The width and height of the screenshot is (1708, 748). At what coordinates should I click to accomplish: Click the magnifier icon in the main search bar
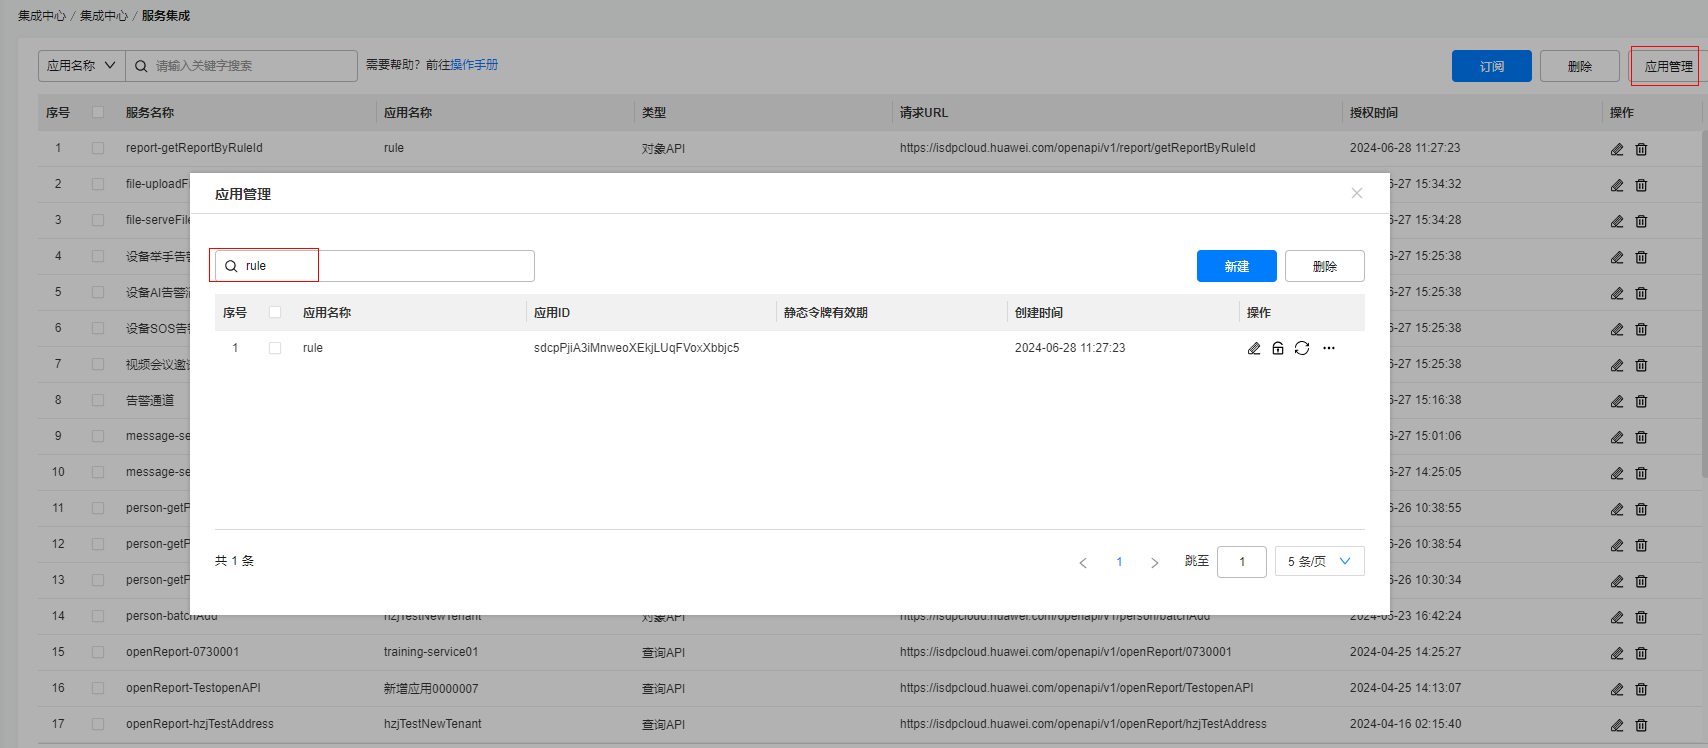tap(141, 66)
